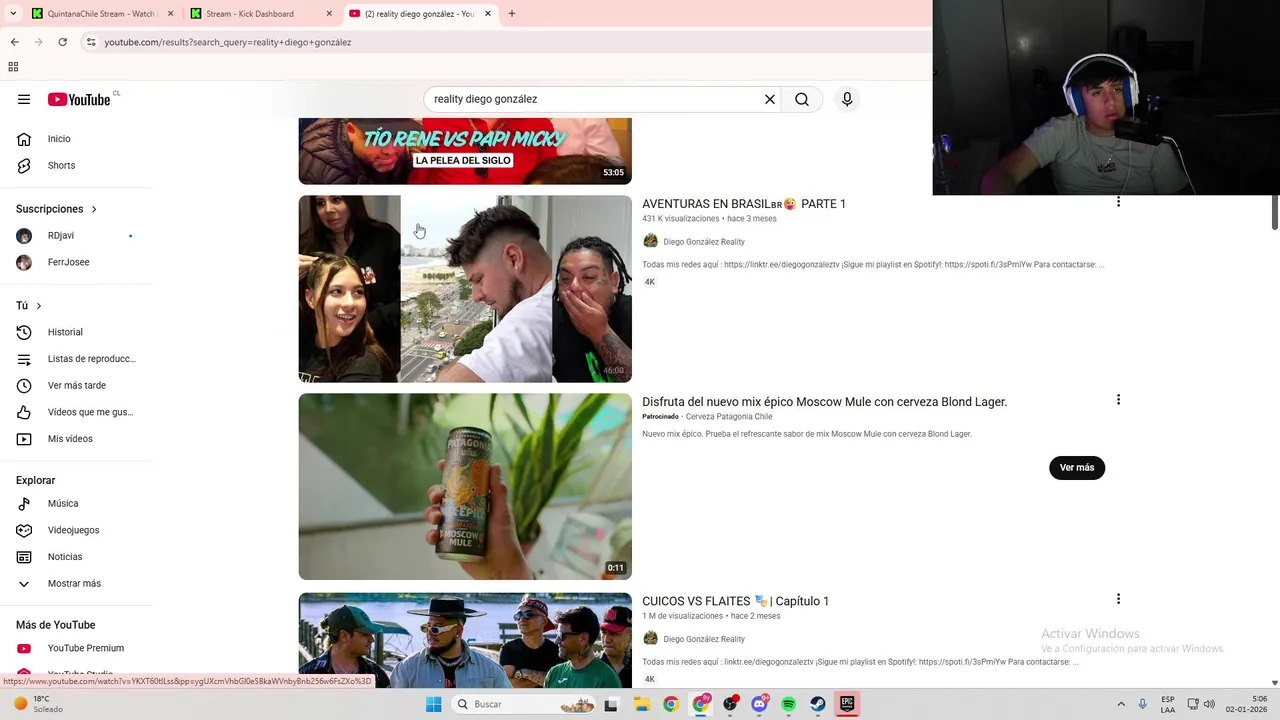This screenshot has height=720, width=1280.
Task: Reload the page with browser refresh button
Action: (62, 42)
